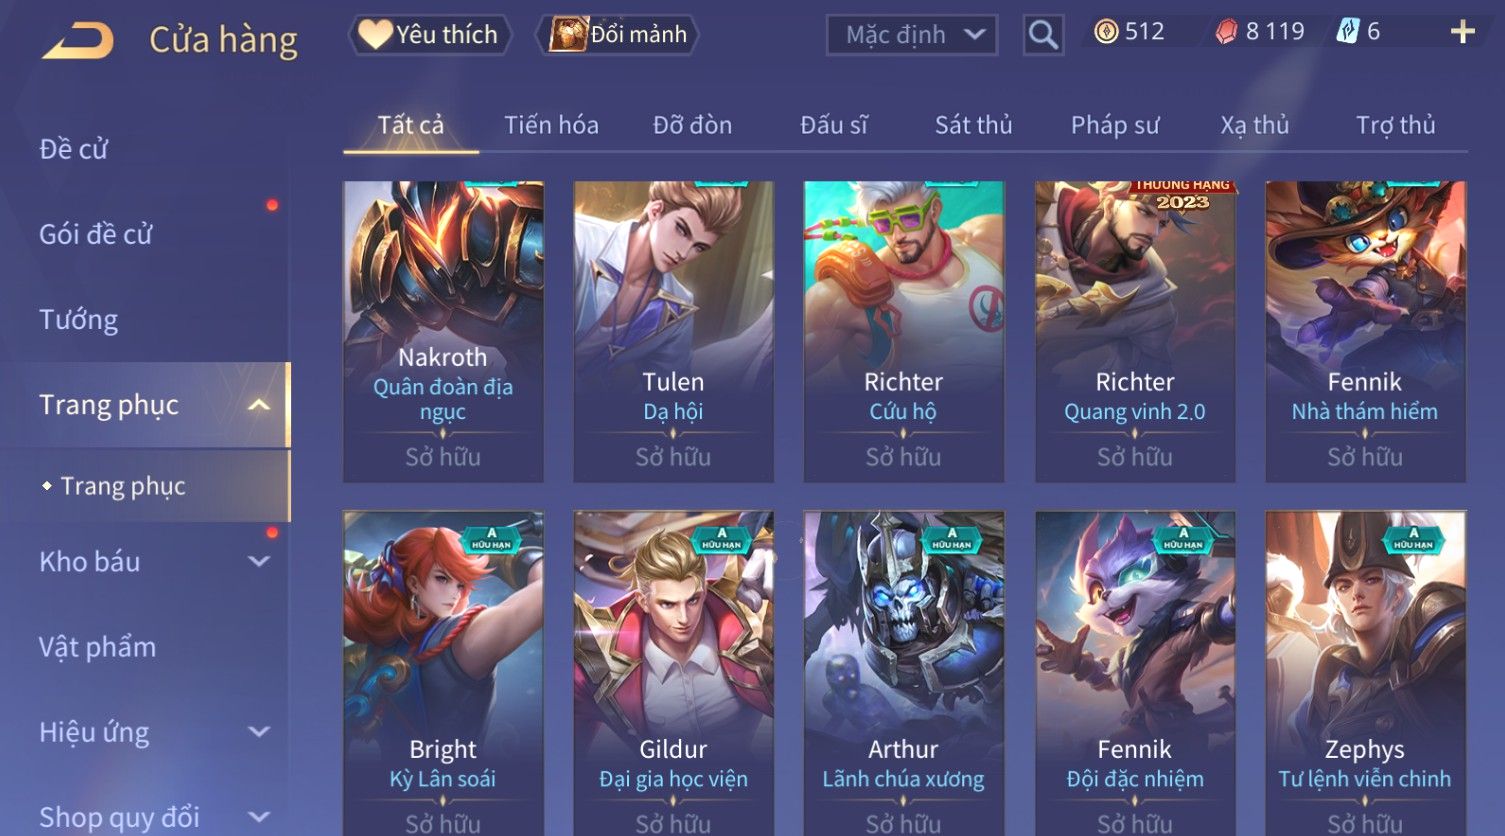Tap the plus icon to add currency
1505x836 pixels.
tap(1462, 32)
